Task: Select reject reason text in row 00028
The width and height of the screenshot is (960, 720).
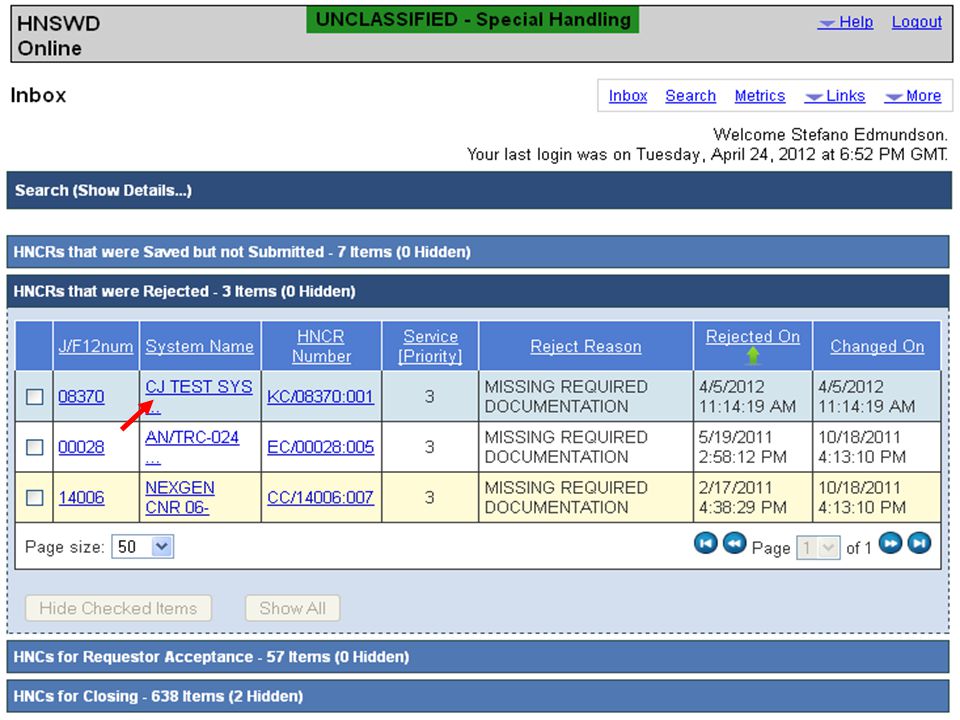Action: 566,447
